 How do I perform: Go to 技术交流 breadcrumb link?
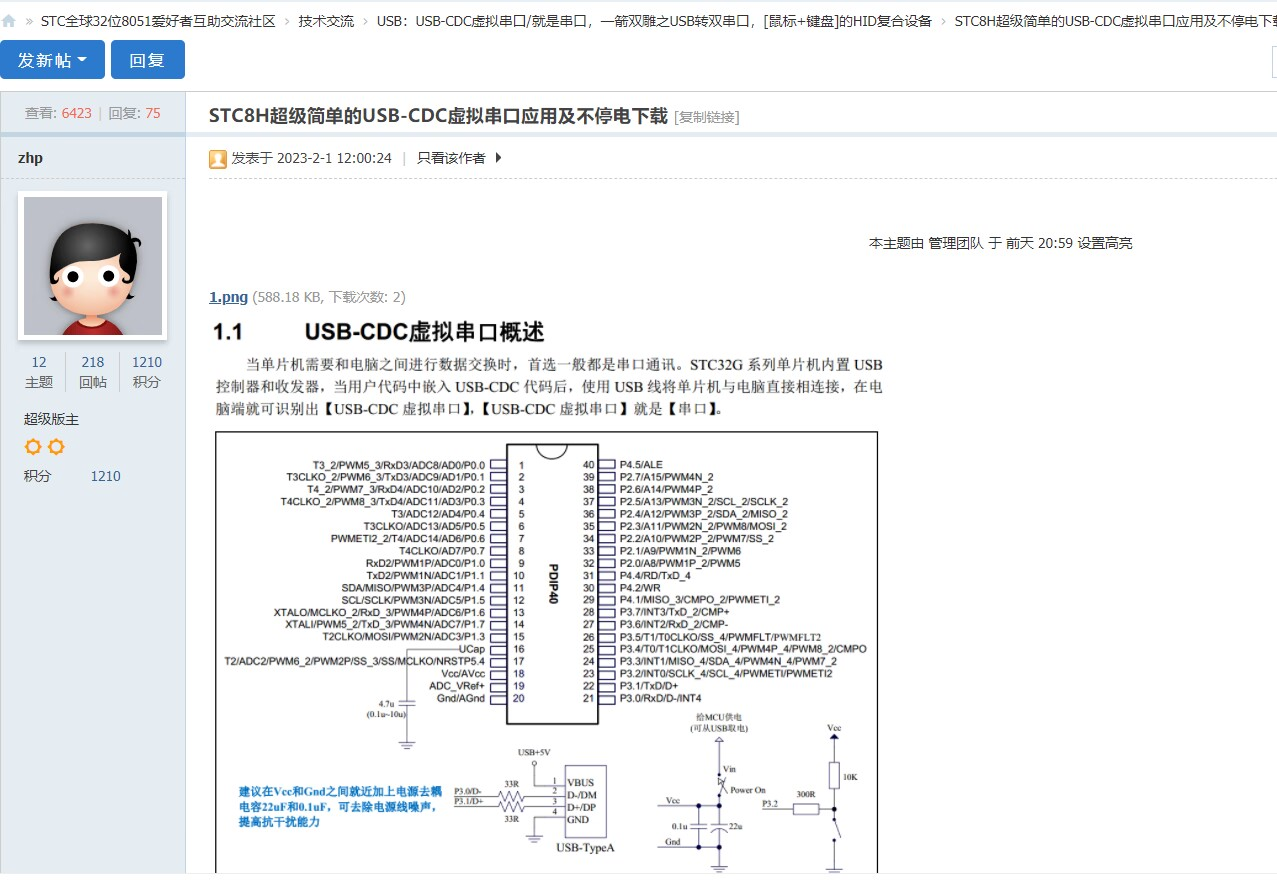pos(326,21)
